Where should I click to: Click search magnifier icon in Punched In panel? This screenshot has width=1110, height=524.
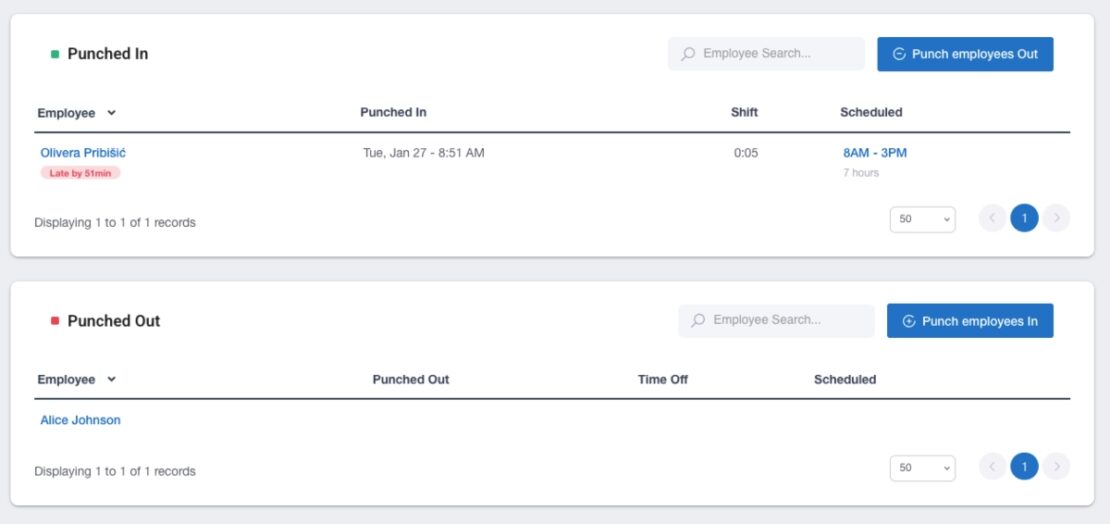[688, 54]
